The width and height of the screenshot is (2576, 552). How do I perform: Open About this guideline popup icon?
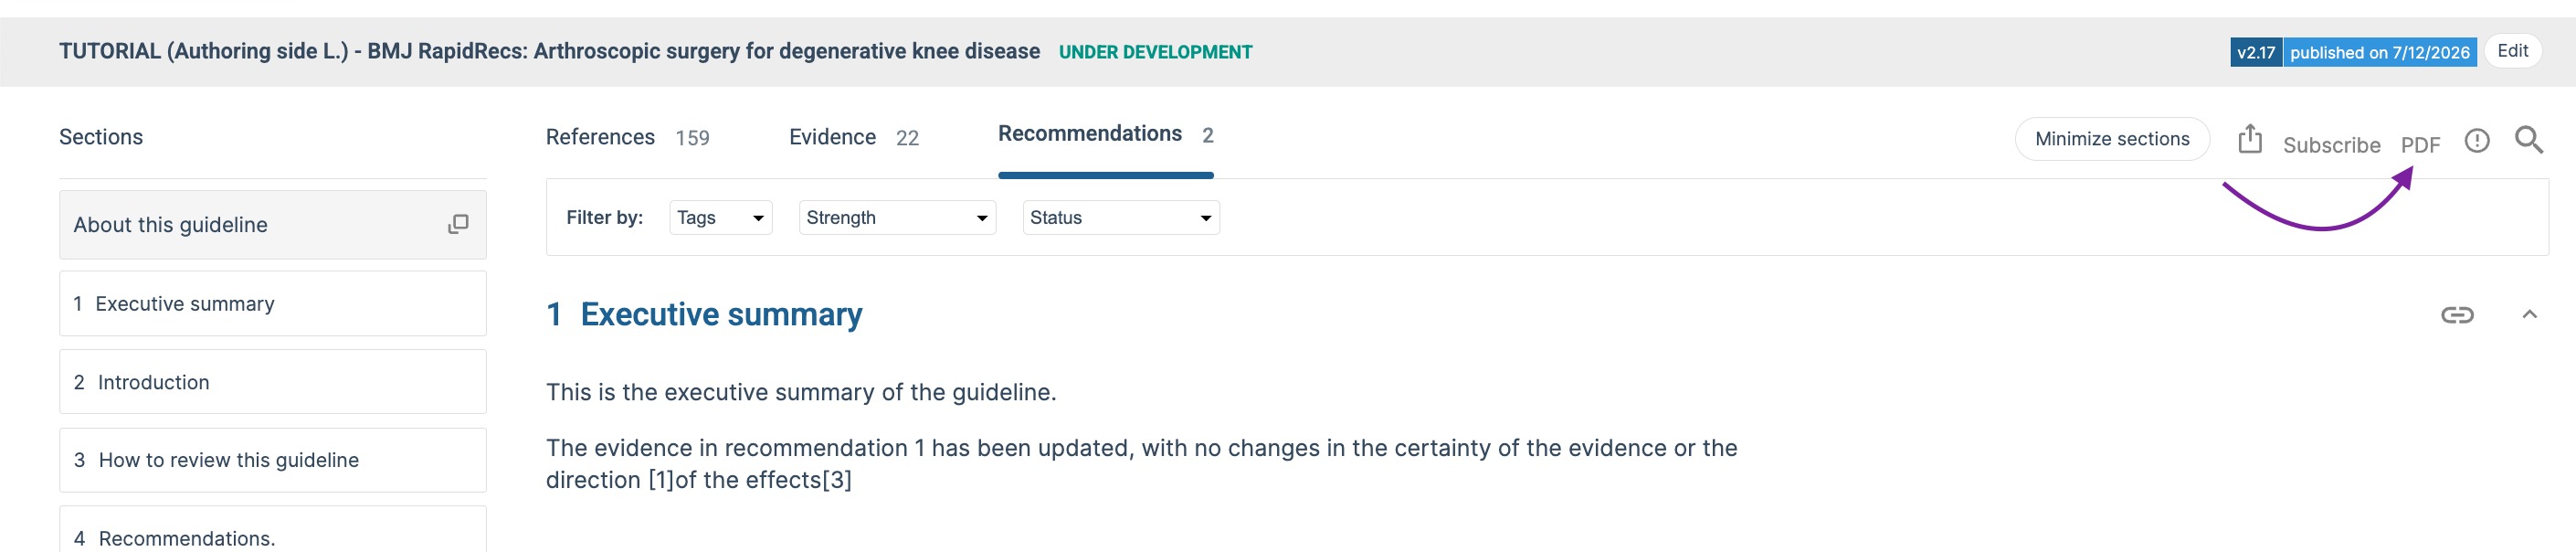tap(458, 224)
